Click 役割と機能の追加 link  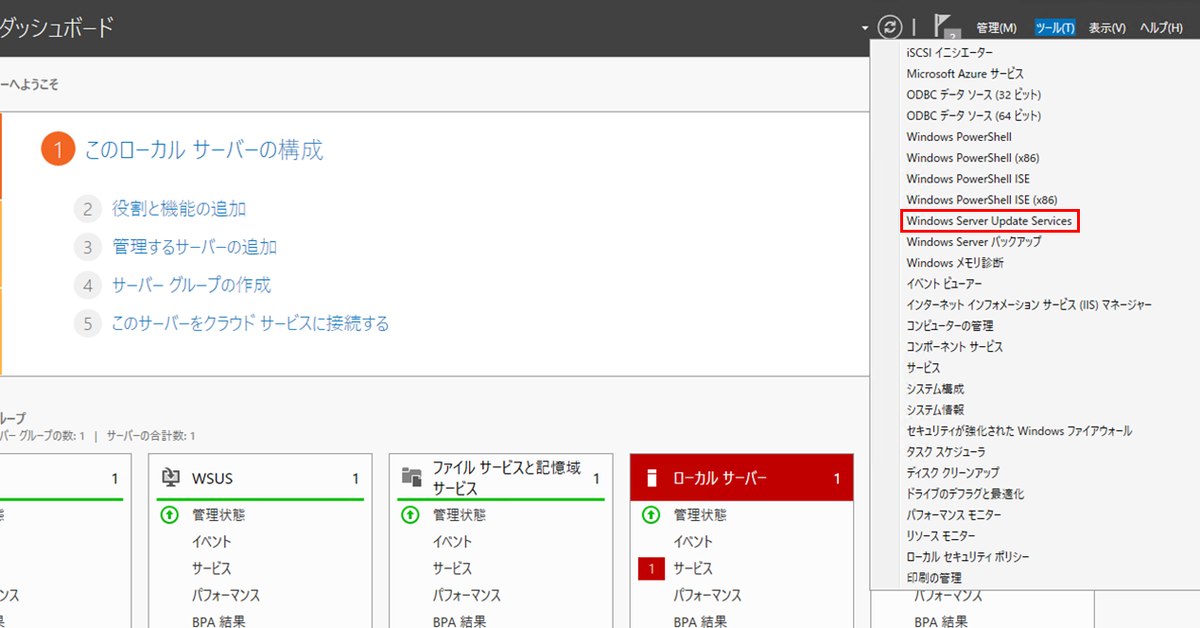[x=179, y=209]
